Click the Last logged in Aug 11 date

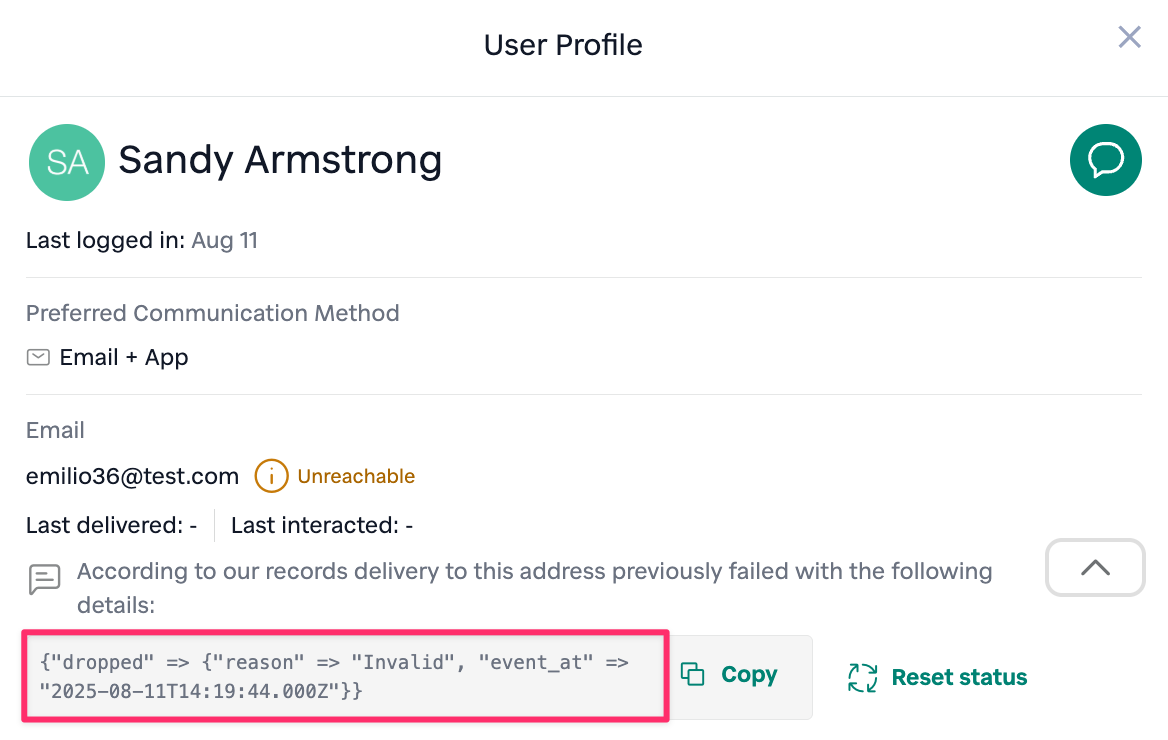click(x=225, y=240)
